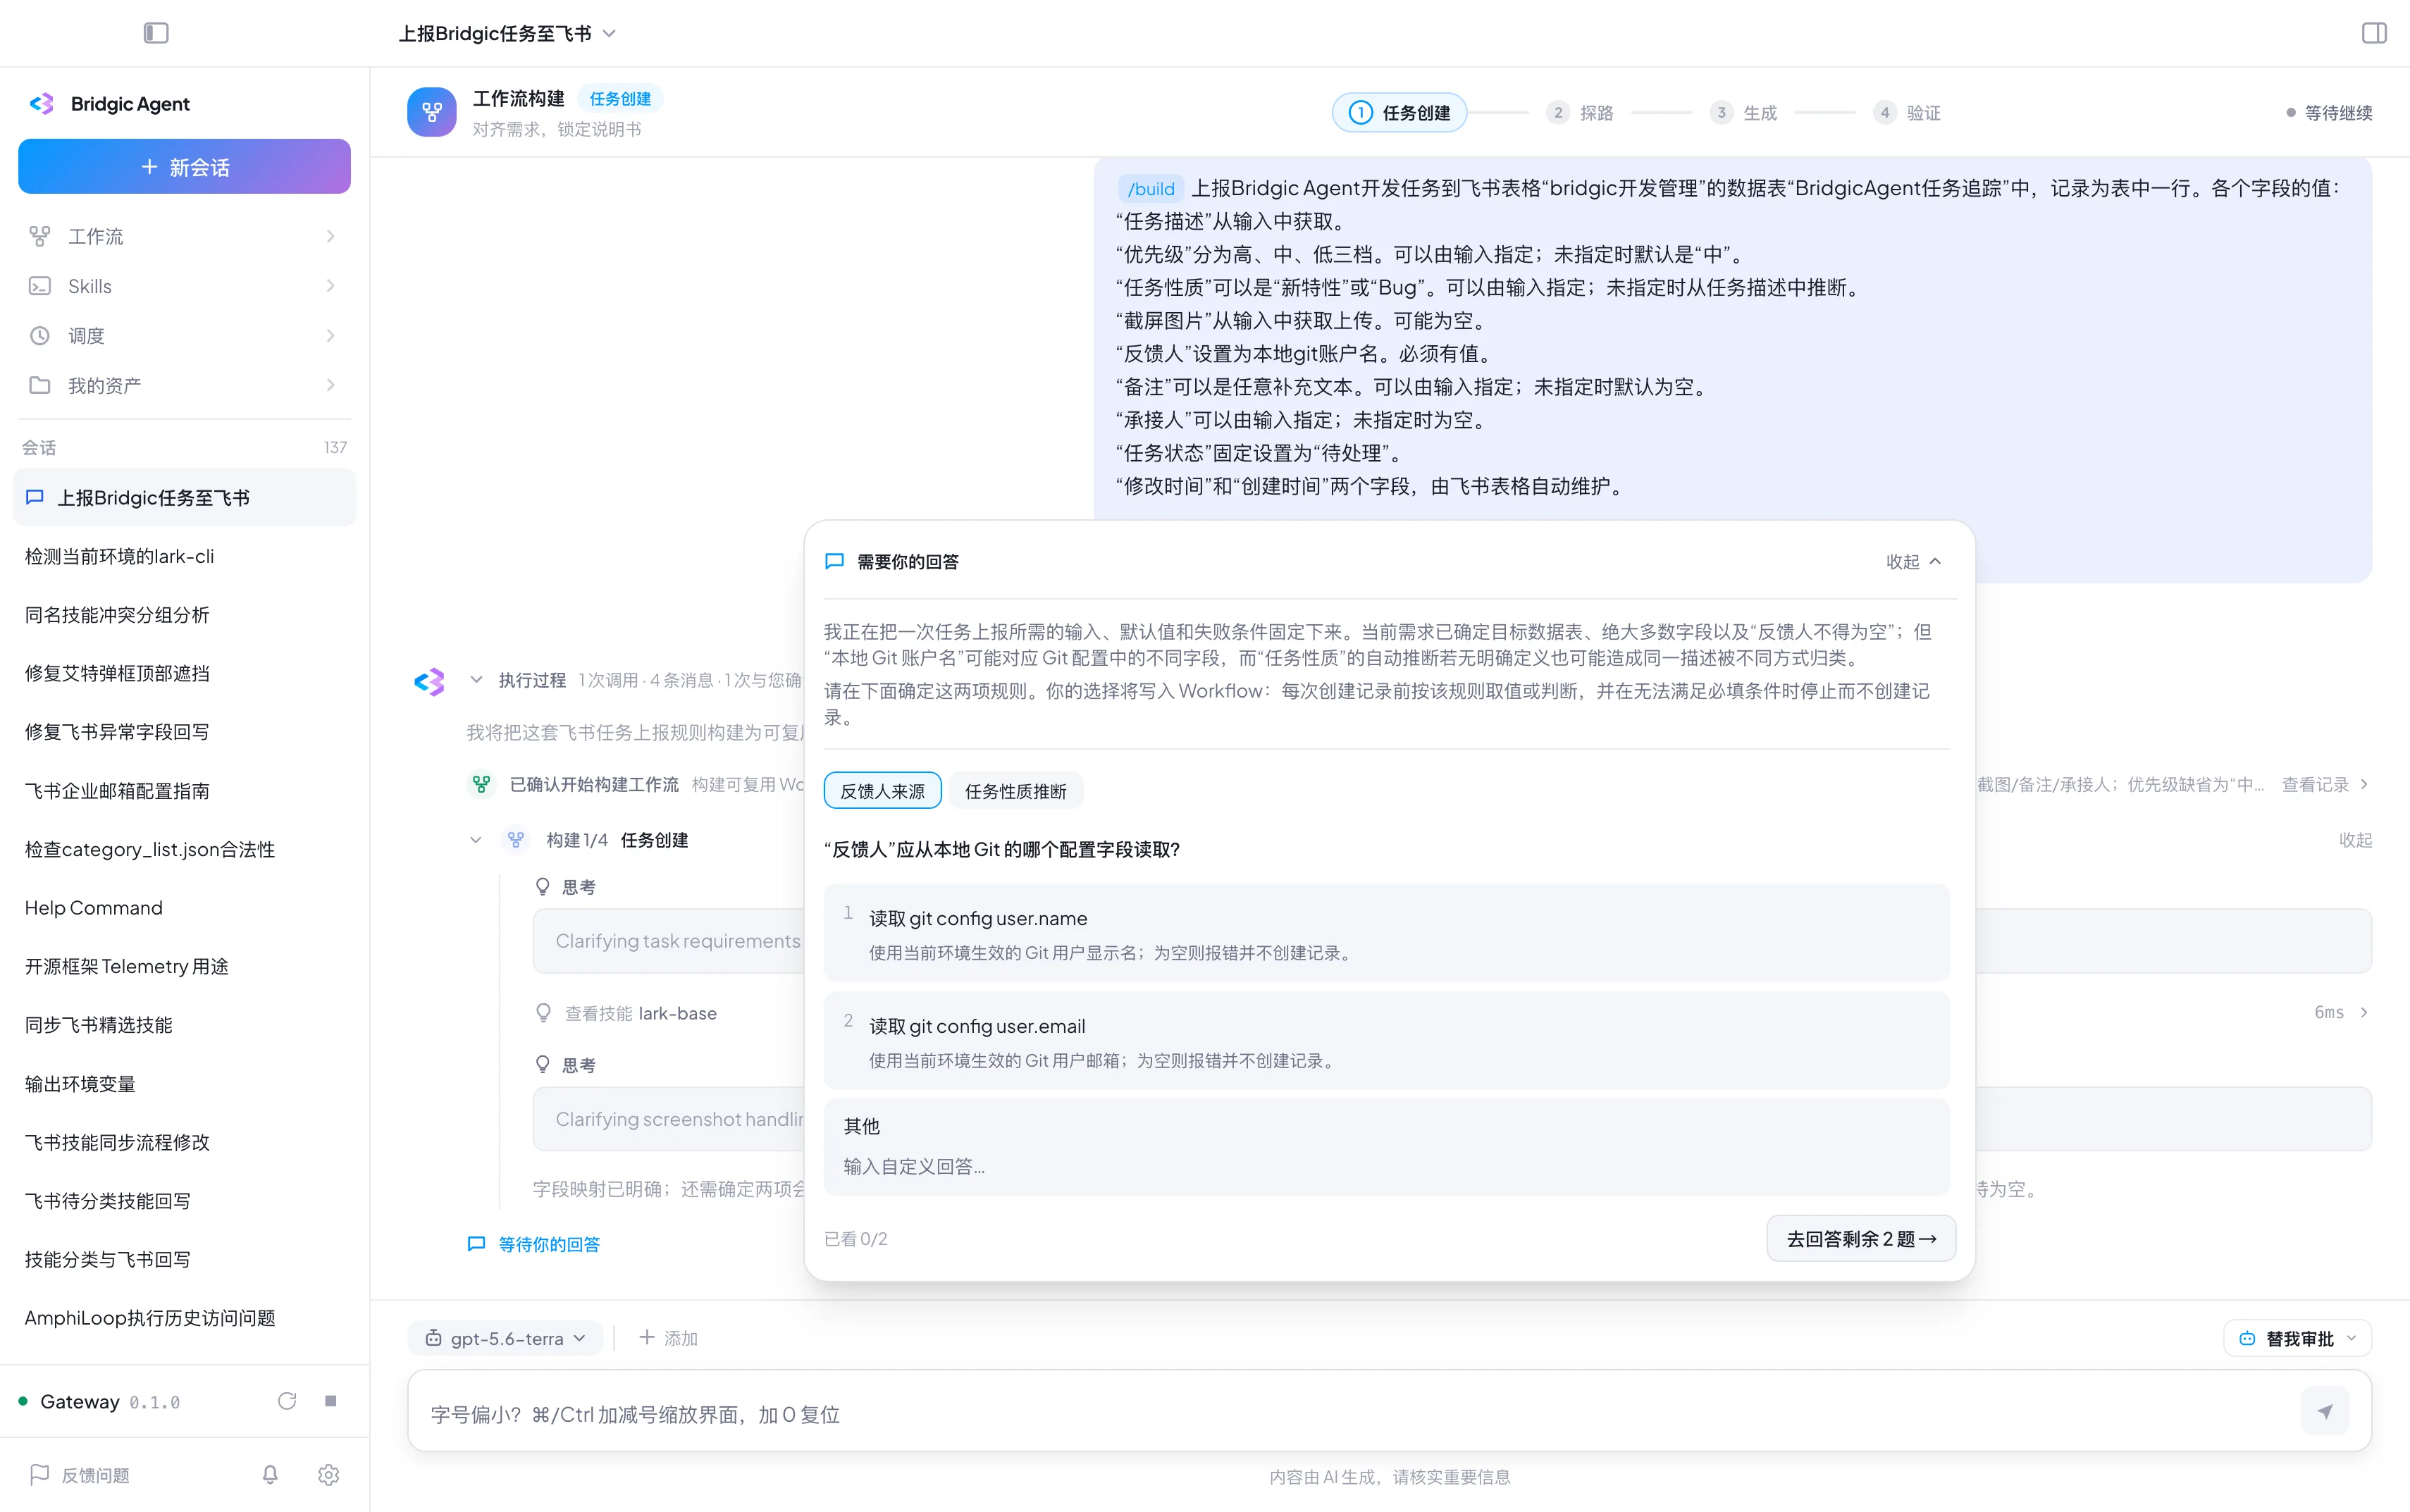Expand the 我的资产 sidebar section
2410x1512 pixels.
330,385
